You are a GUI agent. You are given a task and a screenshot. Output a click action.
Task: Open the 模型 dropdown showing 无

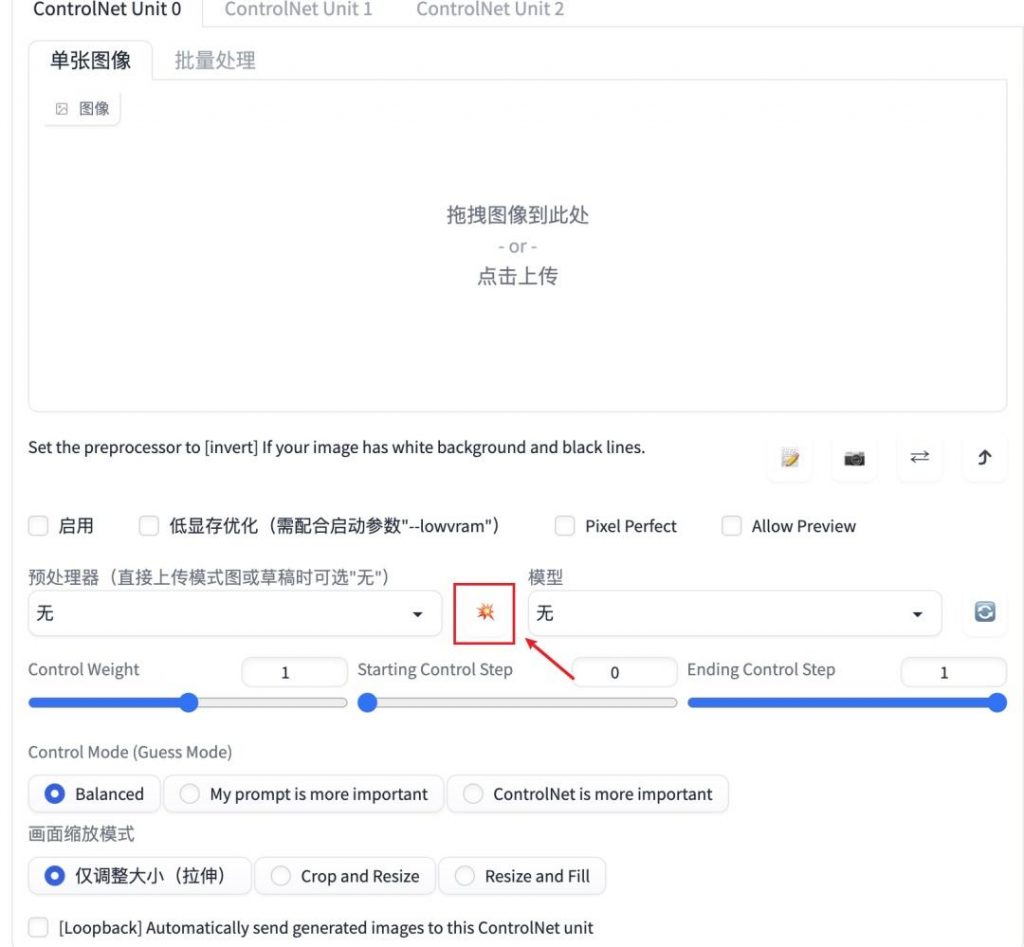click(x=734, y=613)
